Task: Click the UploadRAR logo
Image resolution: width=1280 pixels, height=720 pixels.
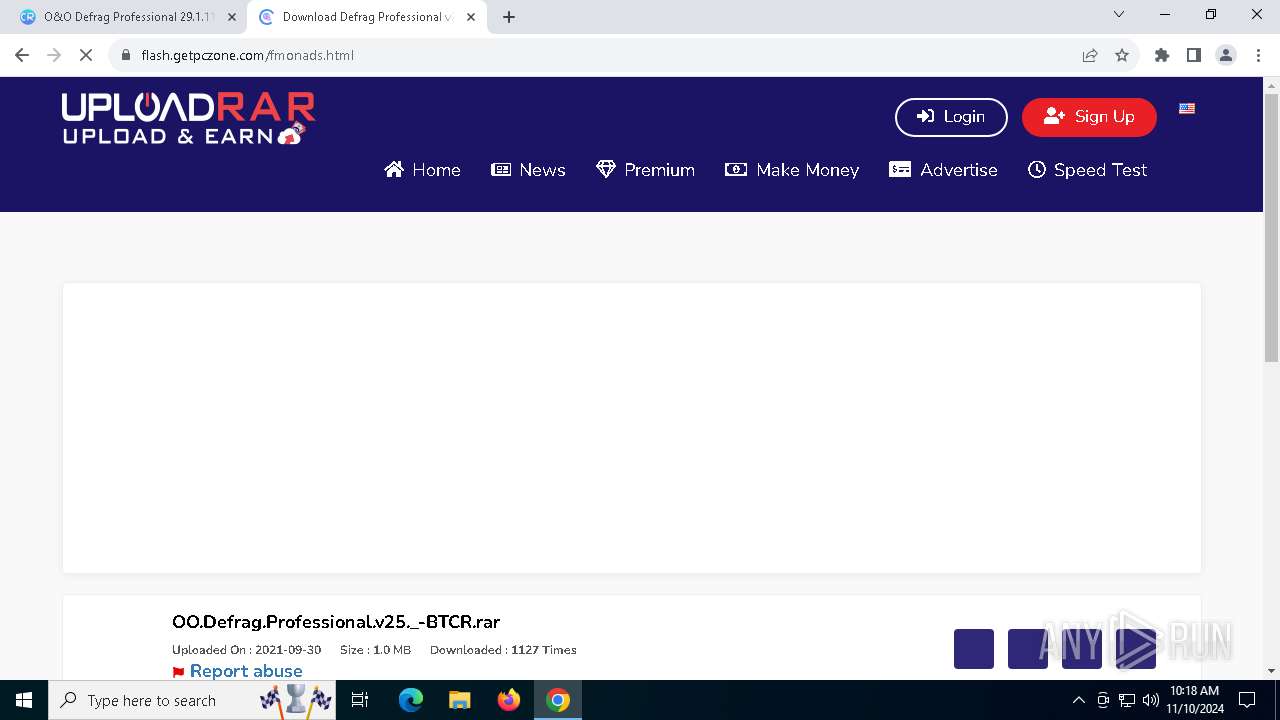Action: click(188, 119)
